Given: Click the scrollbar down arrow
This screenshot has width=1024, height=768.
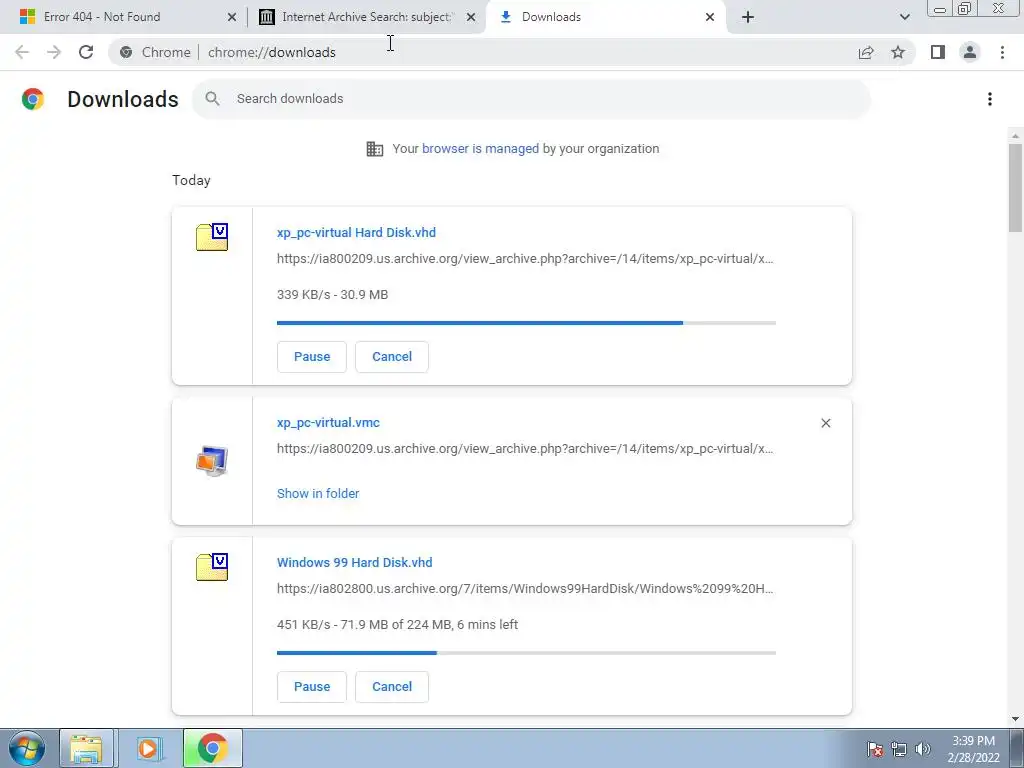Looking at the screenshot, I should click(1015, 719).
